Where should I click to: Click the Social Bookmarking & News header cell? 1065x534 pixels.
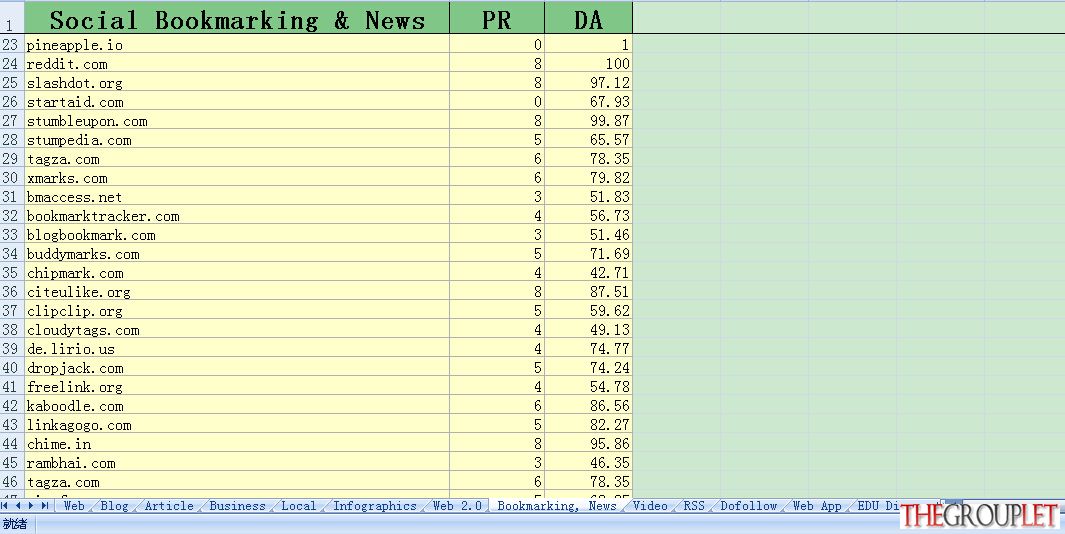point(236,18)
